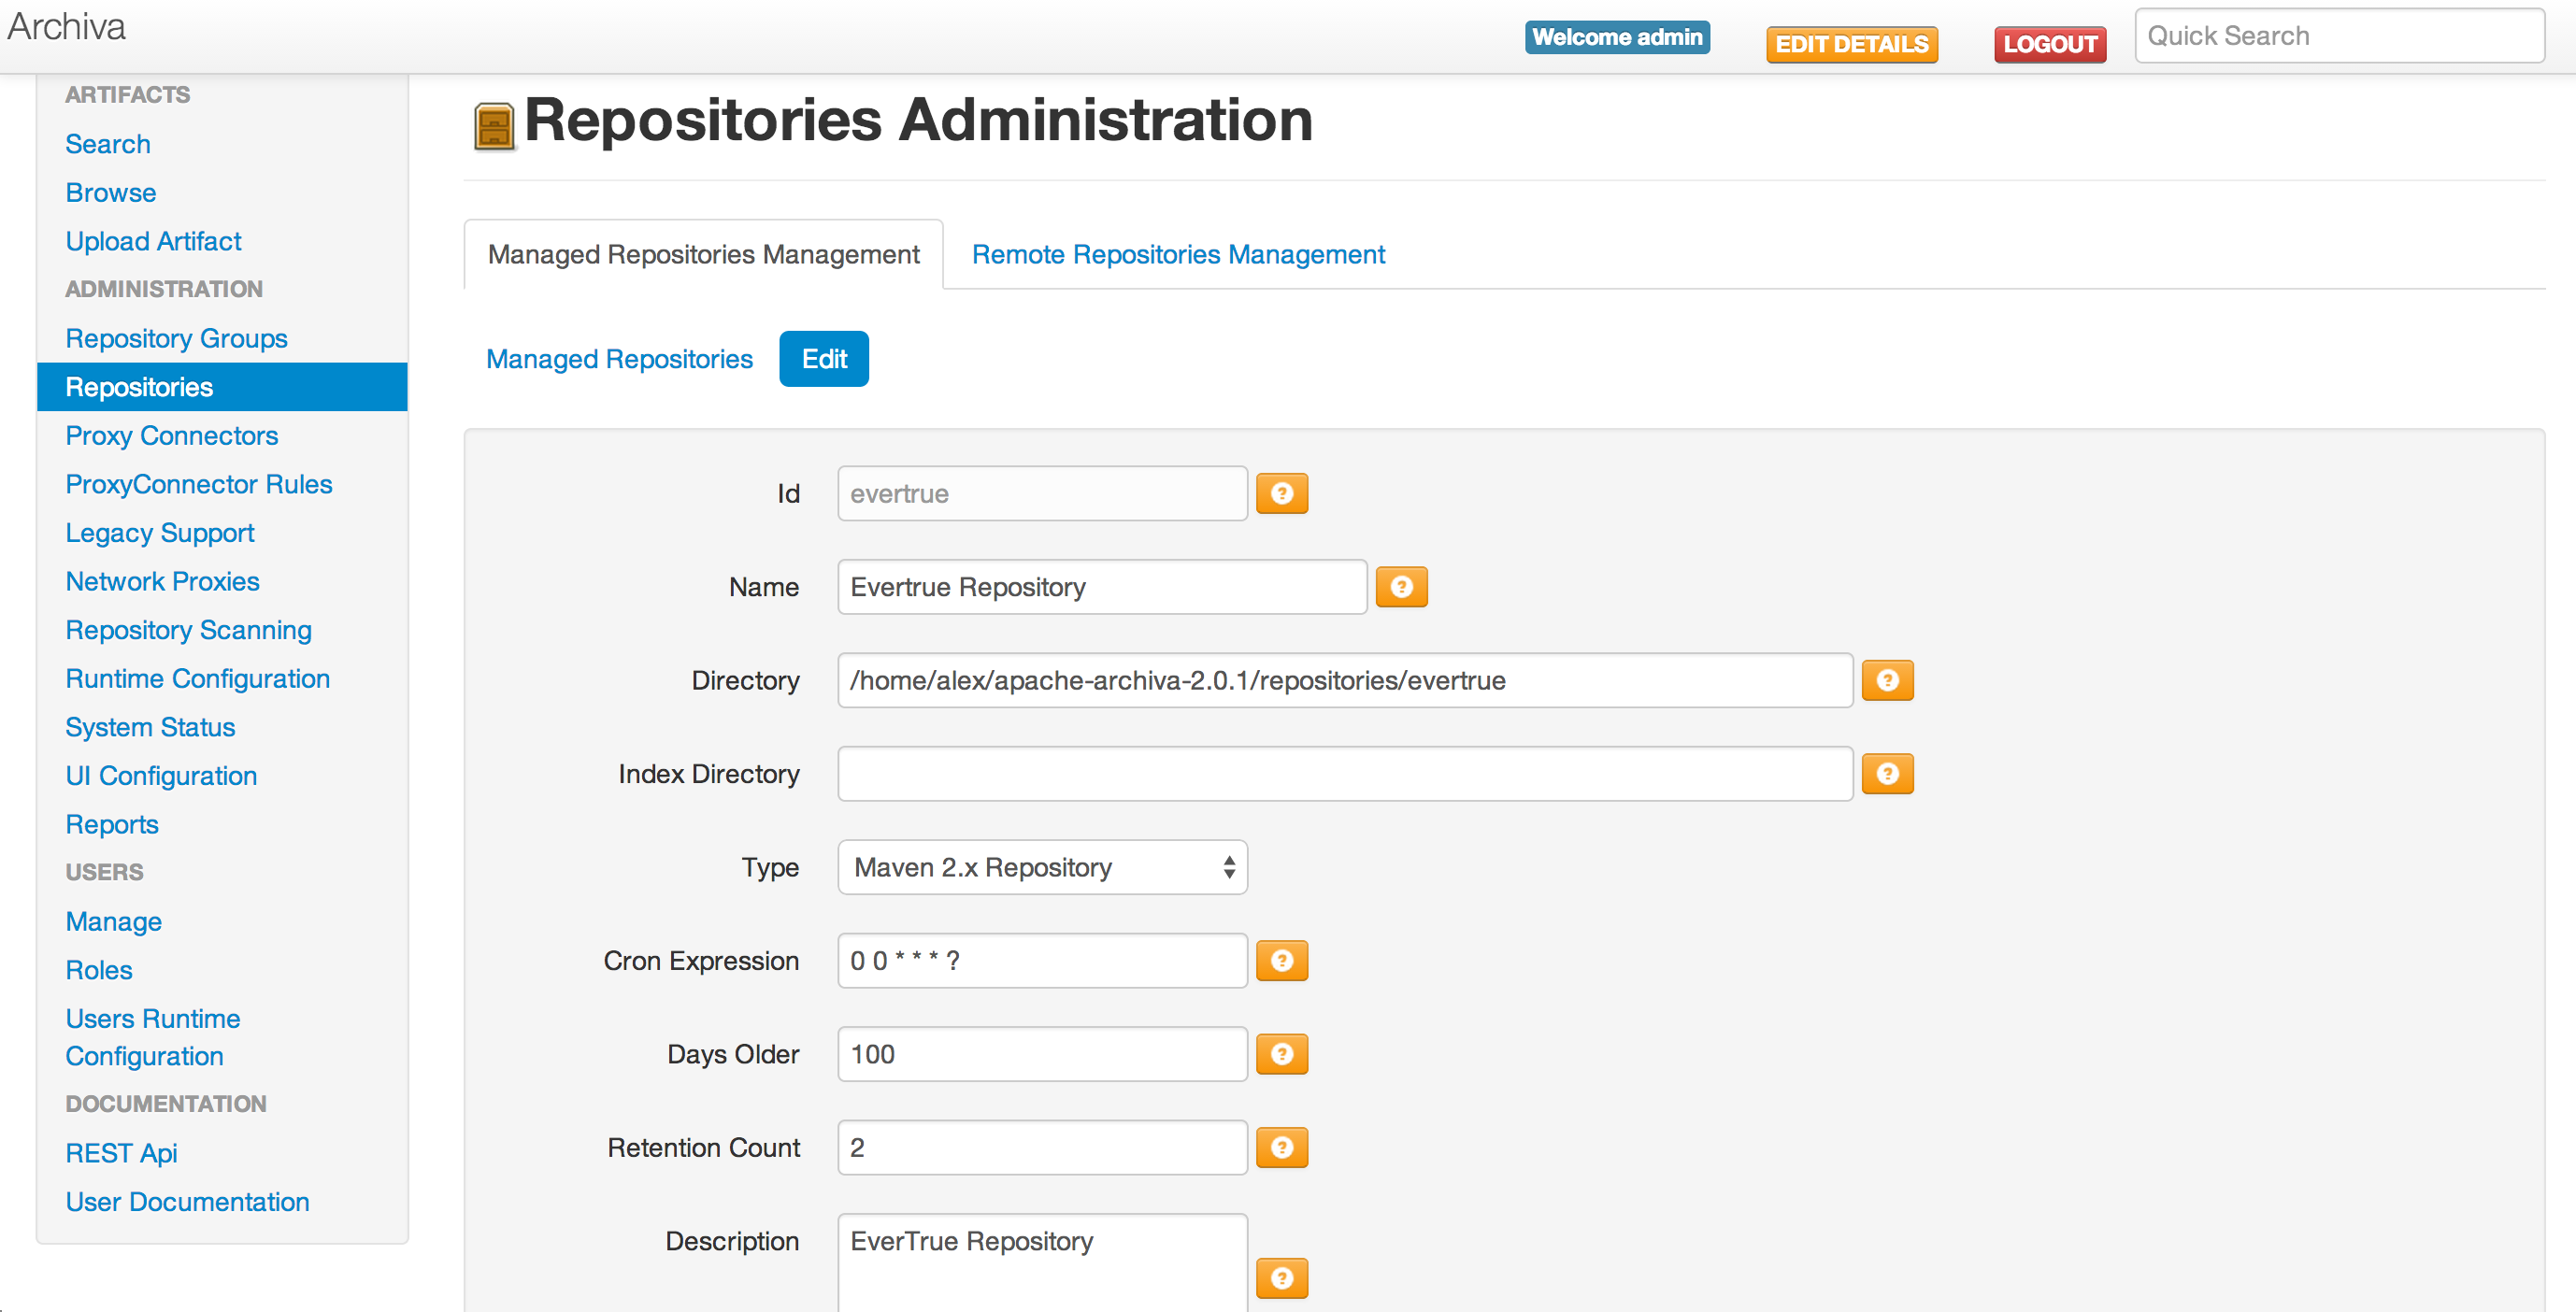Go to Legacy Support
Viewport: 2576px width, 1312px height.
coord(160,533)
